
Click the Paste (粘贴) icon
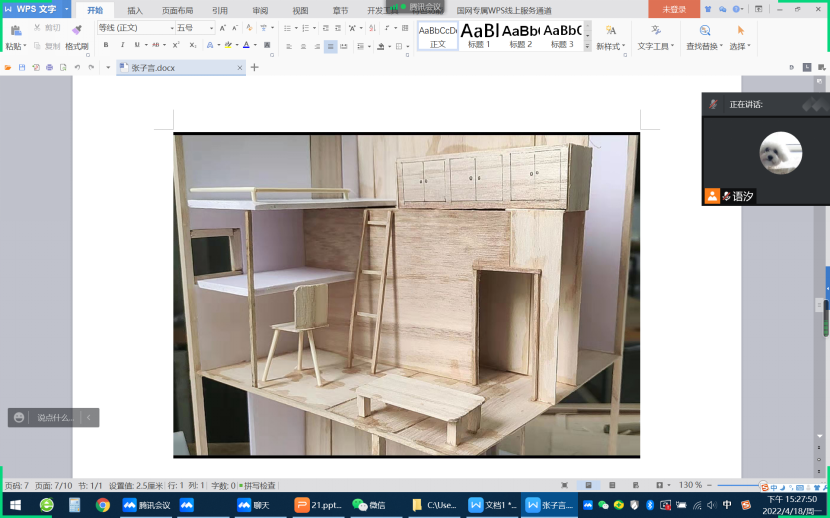point(14,32)
